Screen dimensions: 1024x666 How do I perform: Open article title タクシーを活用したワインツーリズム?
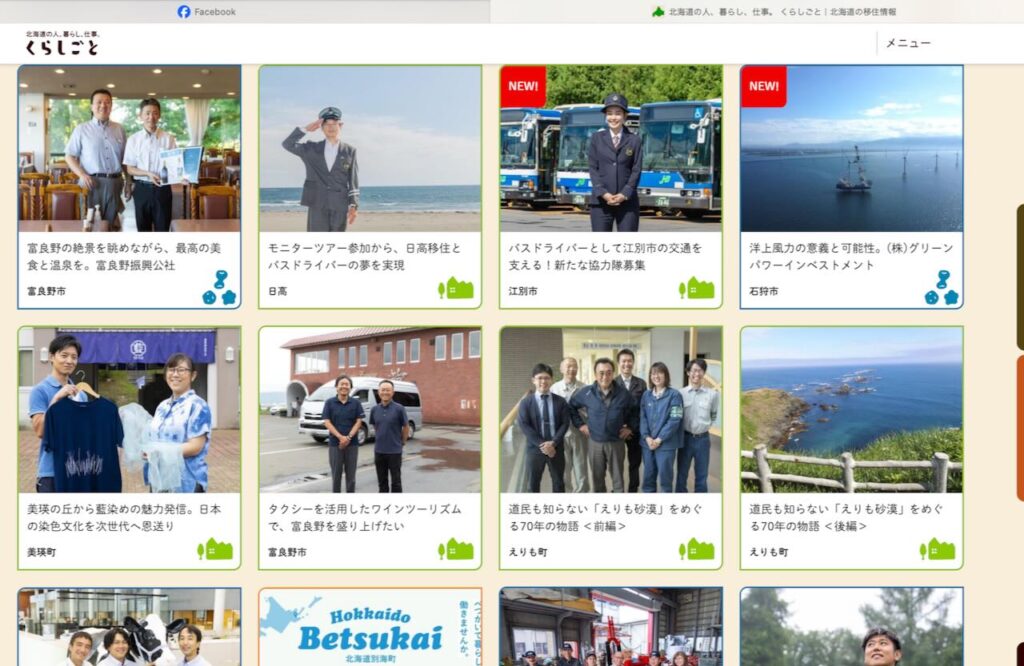(370, 517)
